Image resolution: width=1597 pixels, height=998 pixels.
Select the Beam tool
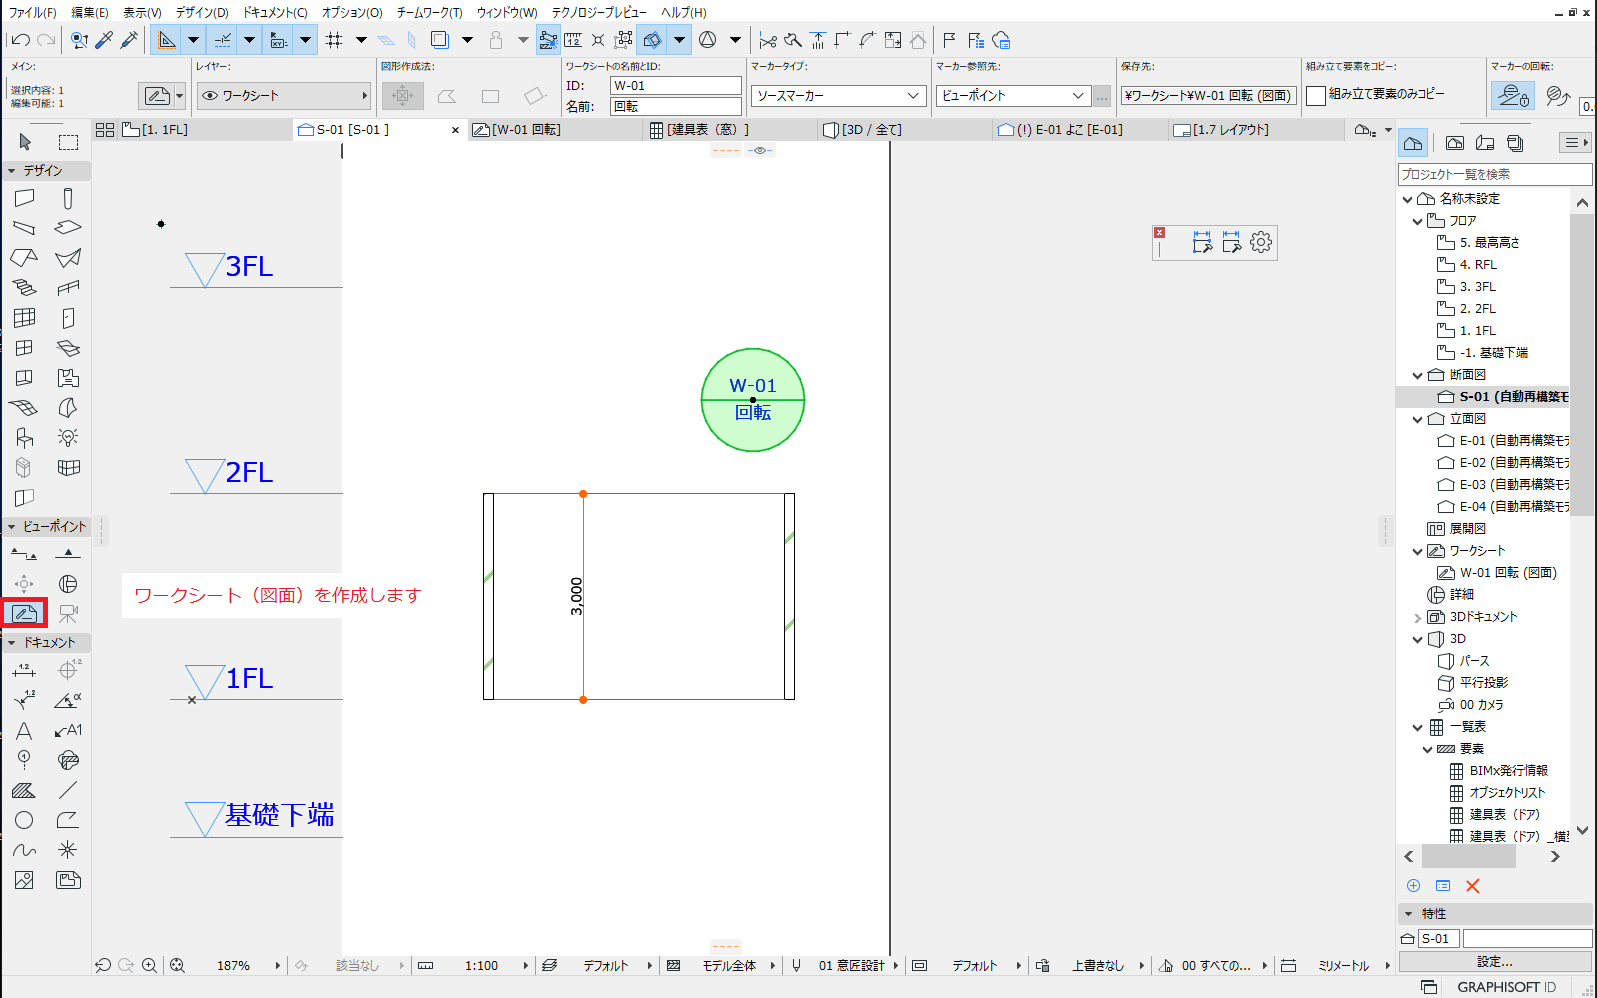pos(25,228)
